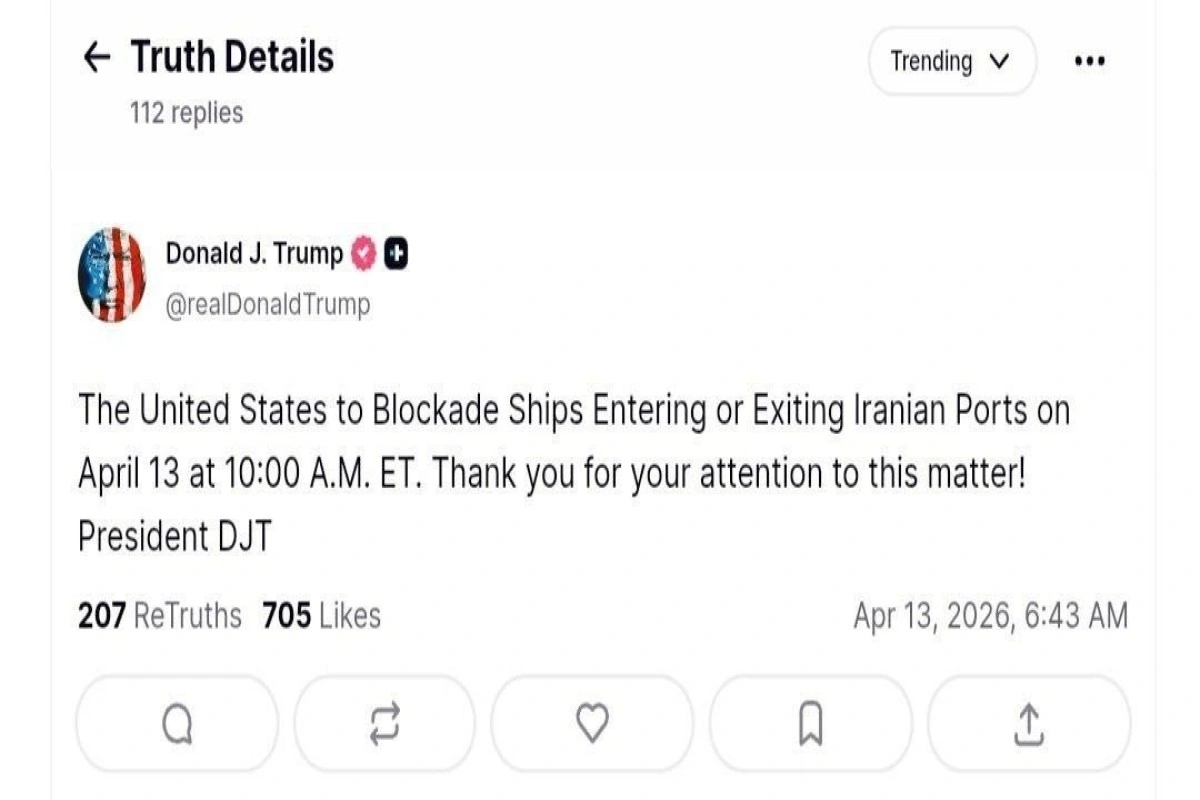Click the plus badge beside the name
This screenshot has width=1200, height=800.
point(396,255)
